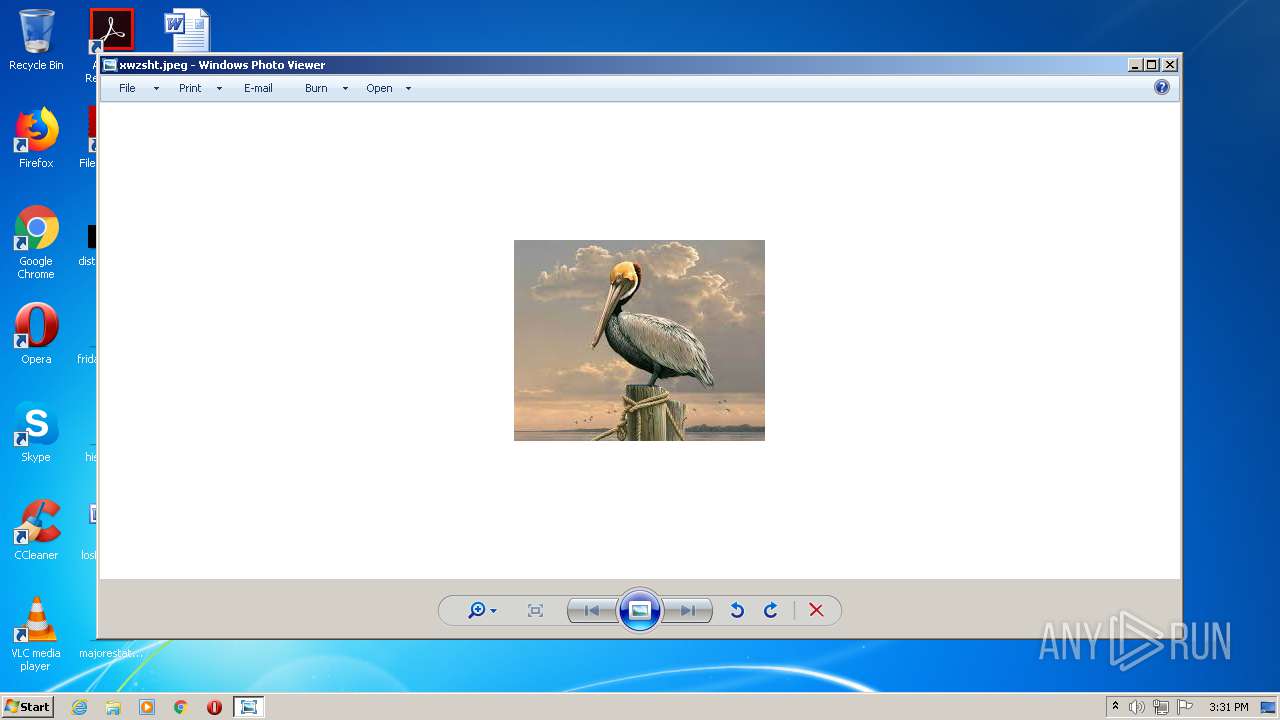Rotate the photo clockwise
The image size is (1280, 720).
[771, 610]
